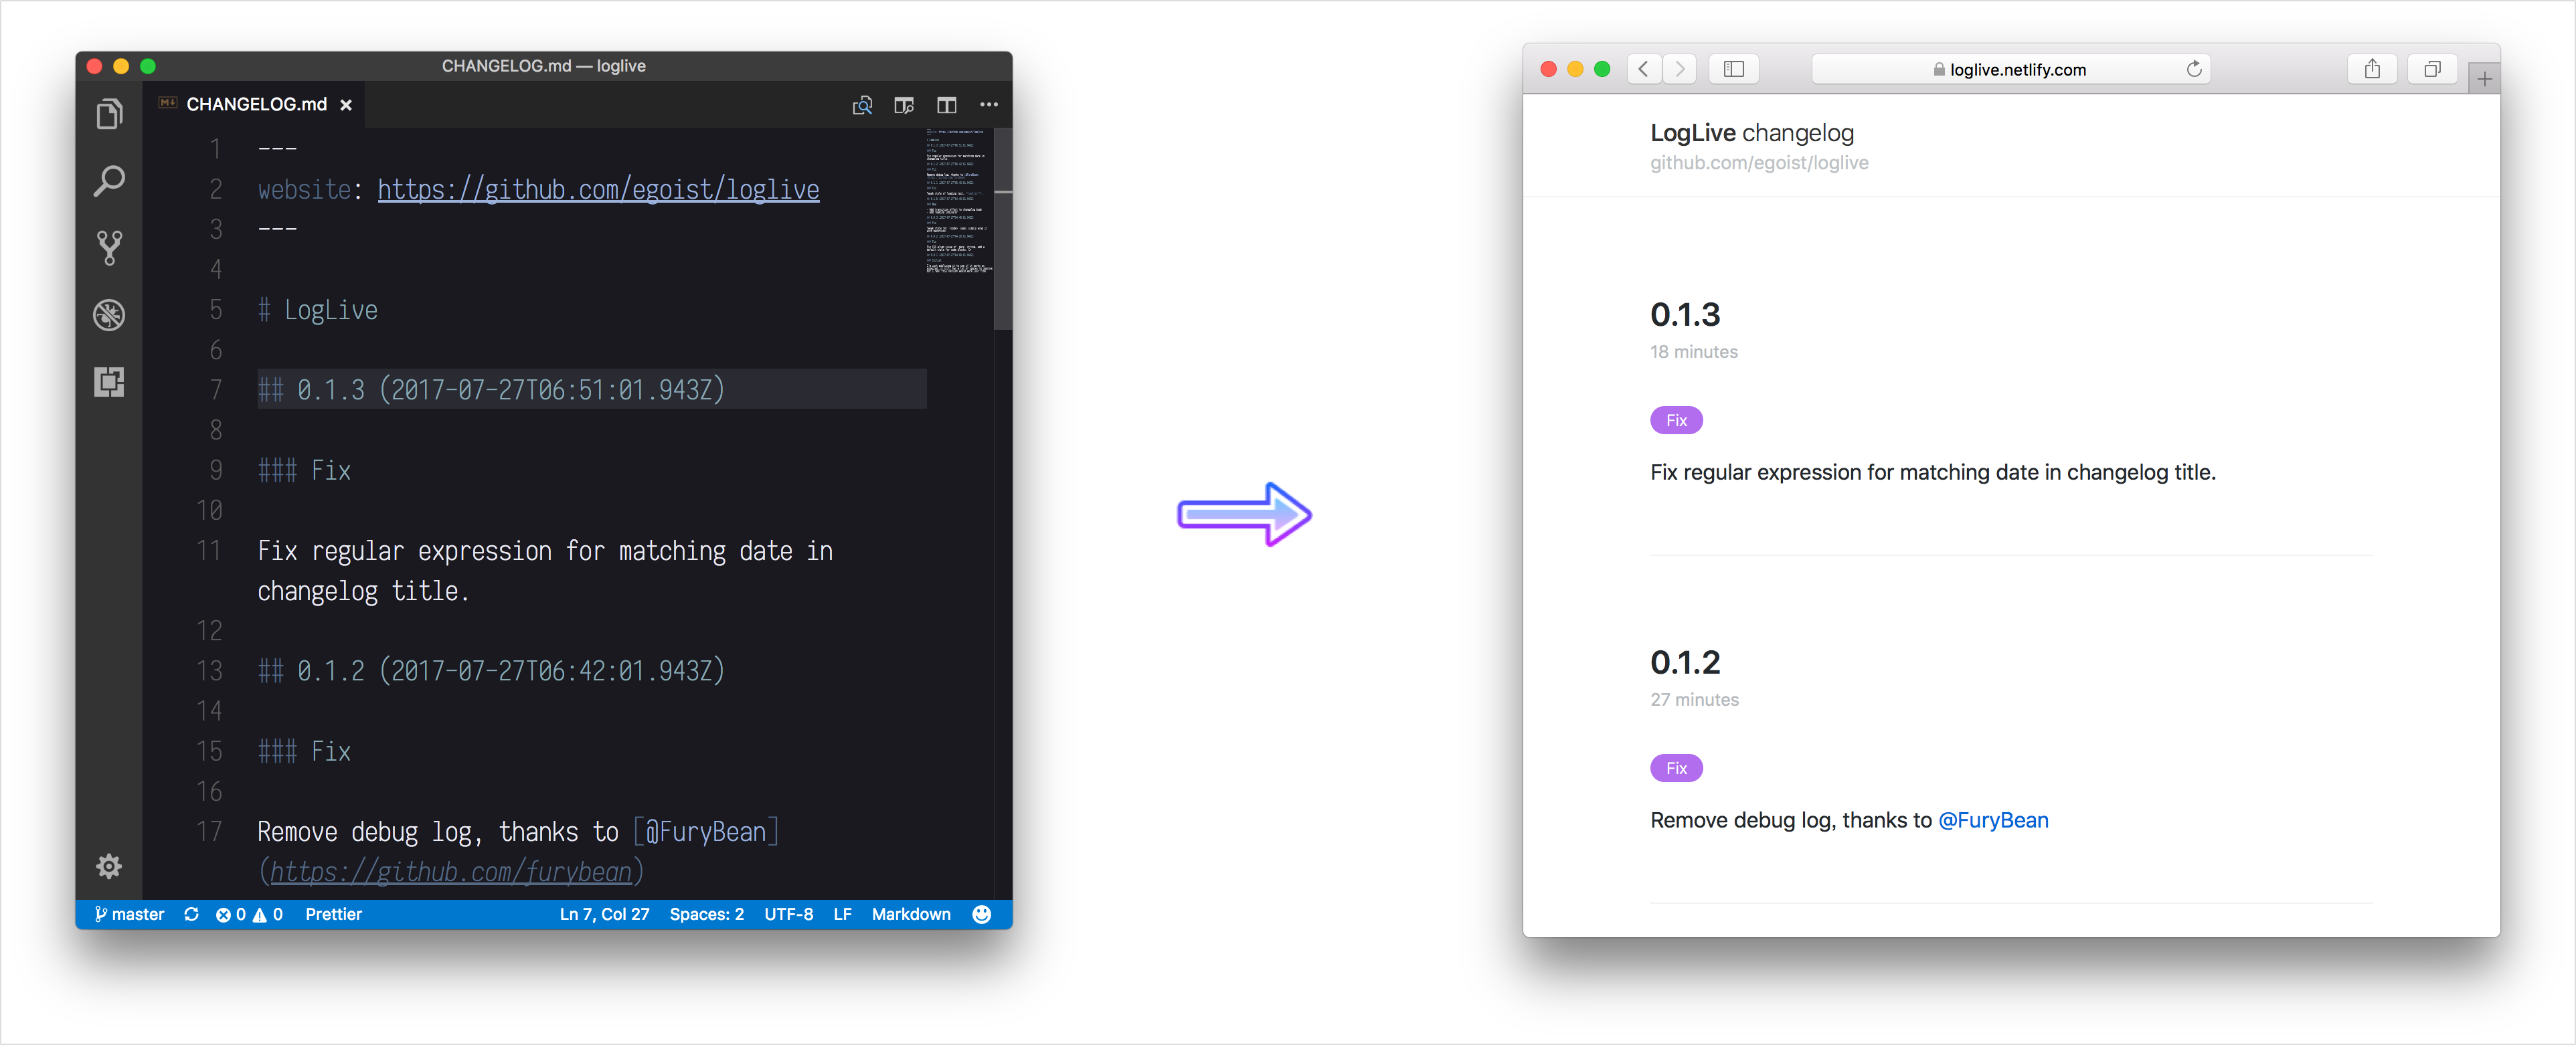Image resolution: width=2576 pixels, height=1045 pixels.
Task: Open the Debug bug icon in sidebar
Action: (109, 315)
